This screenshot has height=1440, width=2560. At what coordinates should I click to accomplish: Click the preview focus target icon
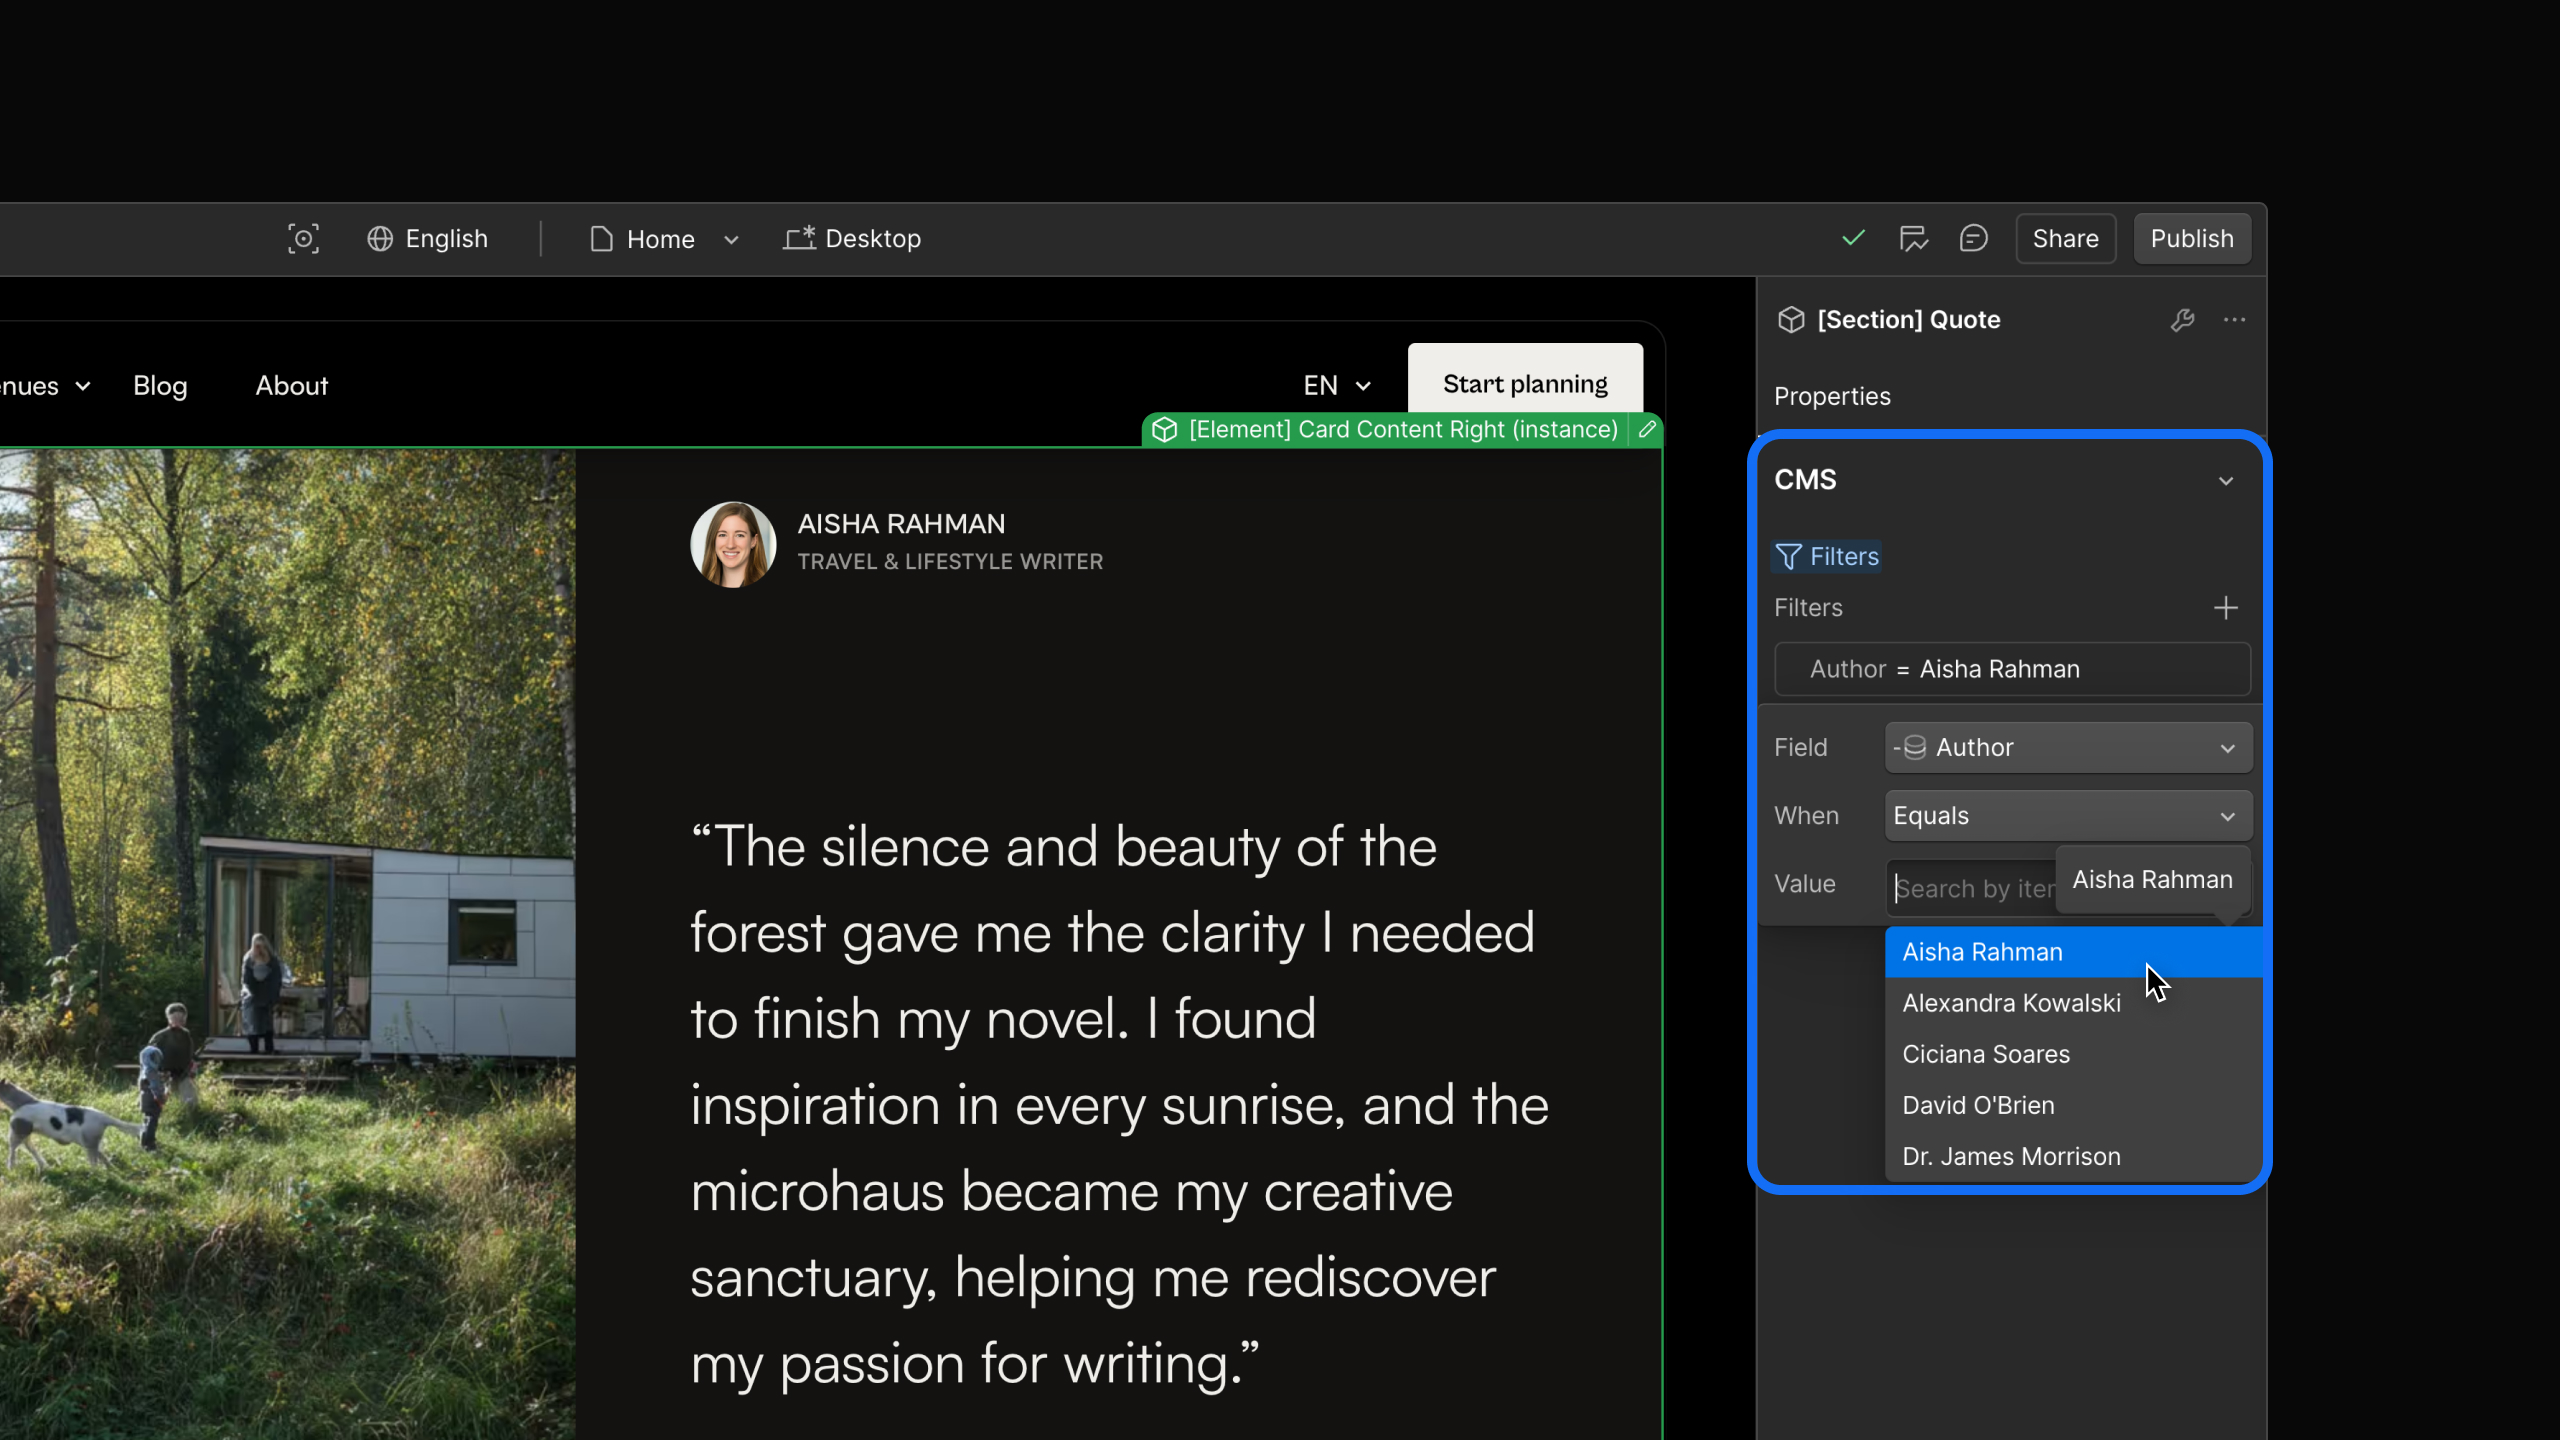point(303,238)
